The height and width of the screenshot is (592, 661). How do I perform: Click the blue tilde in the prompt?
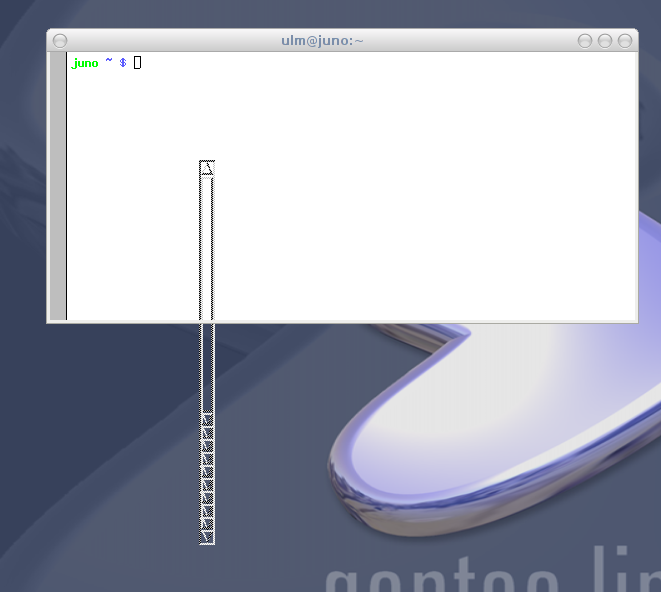pyautogui.click(x=109, y=63)
